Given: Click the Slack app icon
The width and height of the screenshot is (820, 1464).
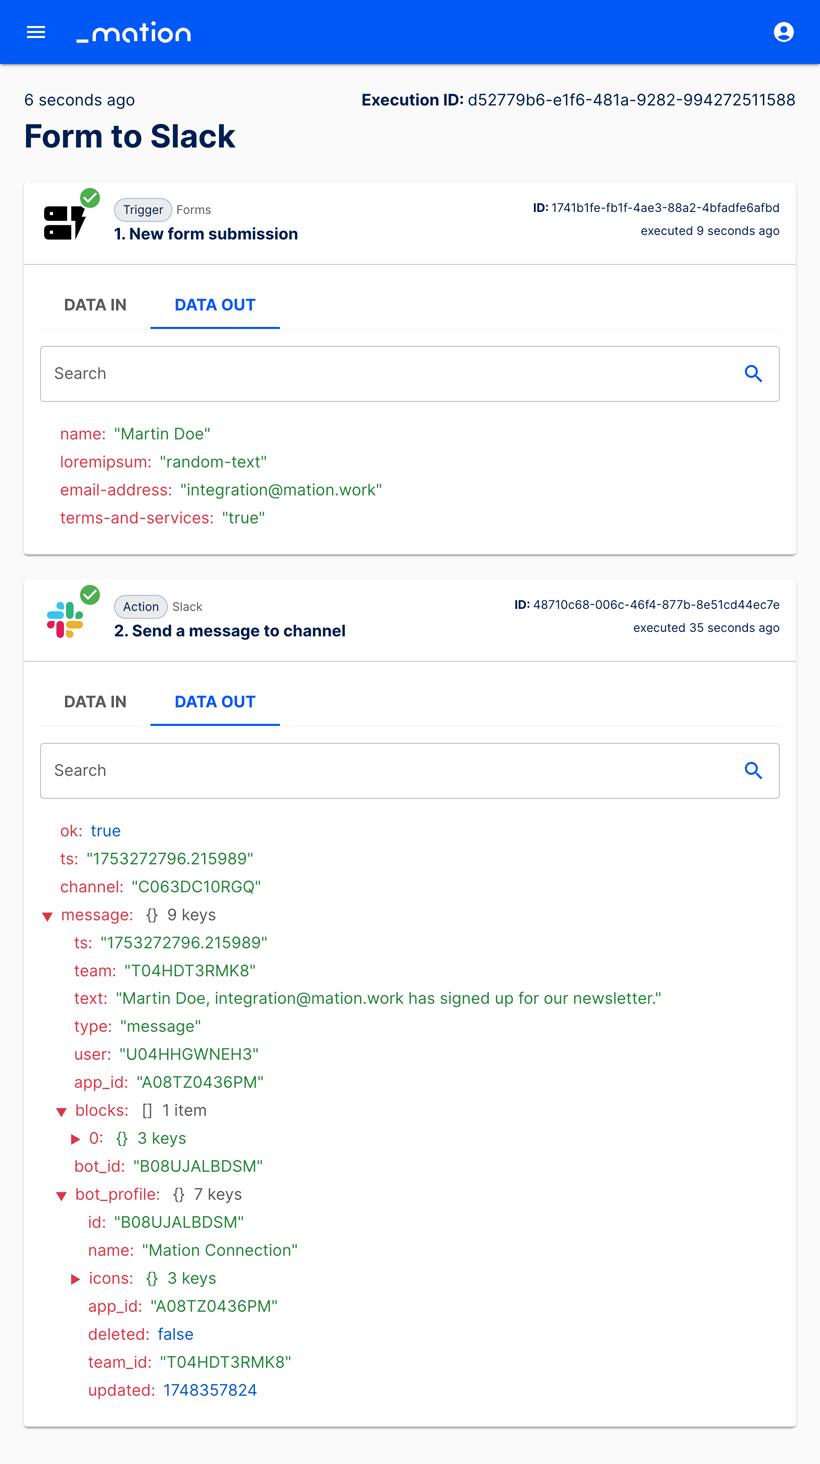Looking at the screenshot, I should coord(64,620).
